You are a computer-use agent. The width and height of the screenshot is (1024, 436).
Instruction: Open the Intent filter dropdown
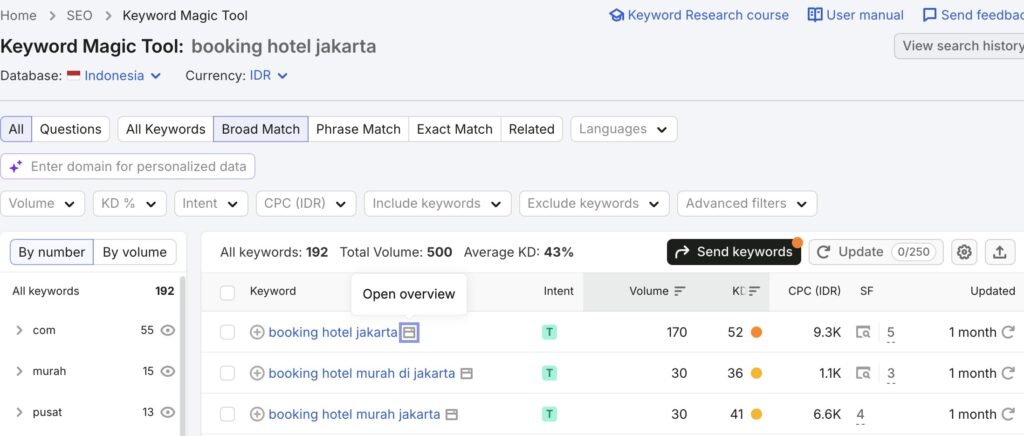click(211, 204)
